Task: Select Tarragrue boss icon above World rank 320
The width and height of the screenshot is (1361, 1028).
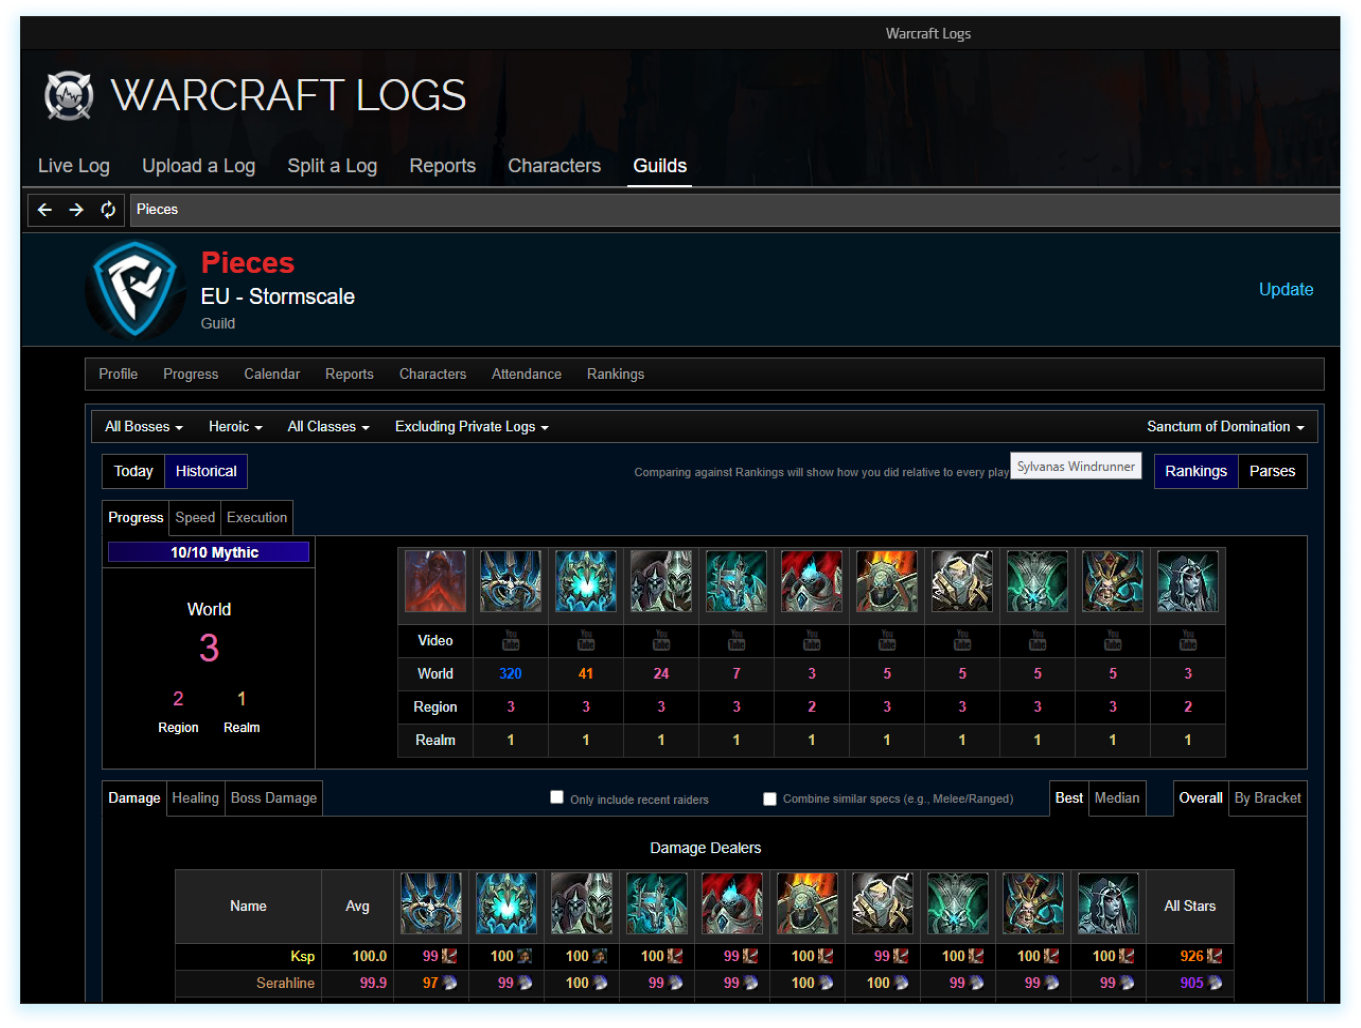Action: 510,581
